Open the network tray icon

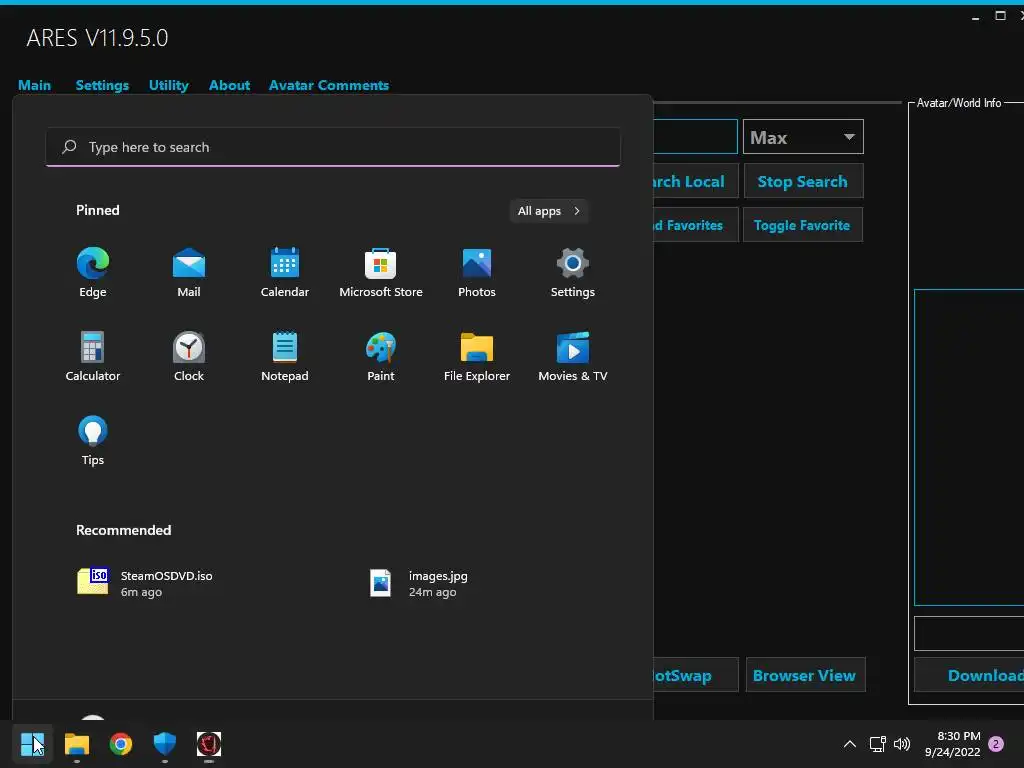(878, 744)
